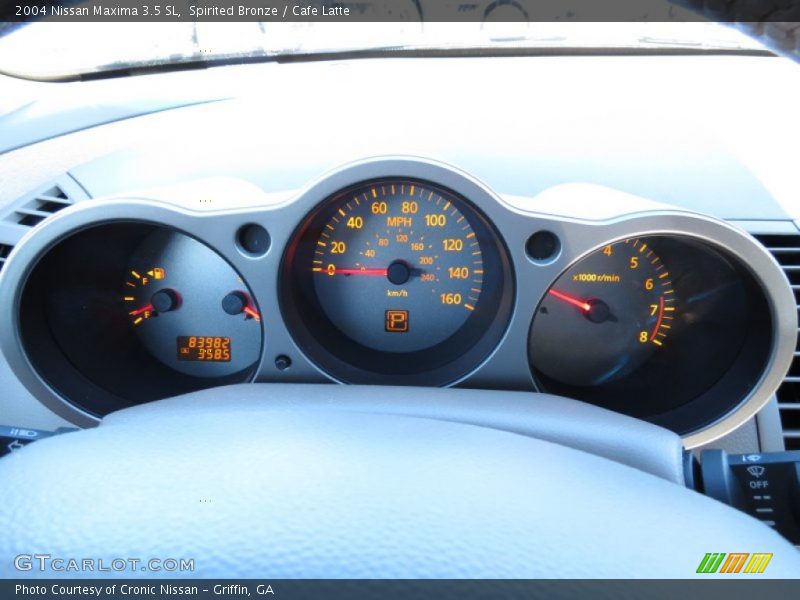Click the 200 km/h inner mark
This screenshot has height=600, width=800.
pos(426,261)
